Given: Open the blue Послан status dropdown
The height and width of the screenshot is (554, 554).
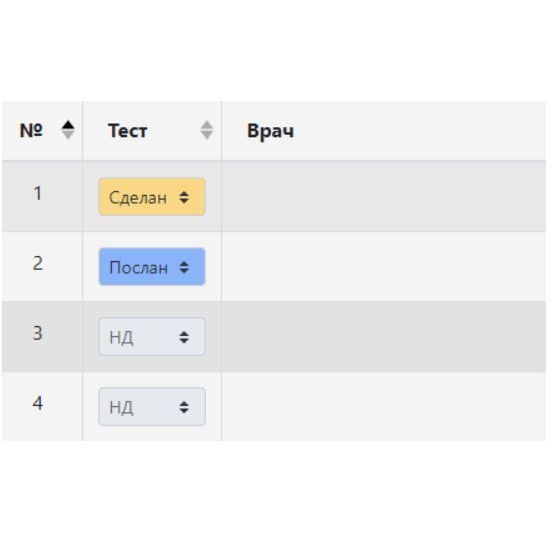Looking at the screenshot, I should [152, 267].
